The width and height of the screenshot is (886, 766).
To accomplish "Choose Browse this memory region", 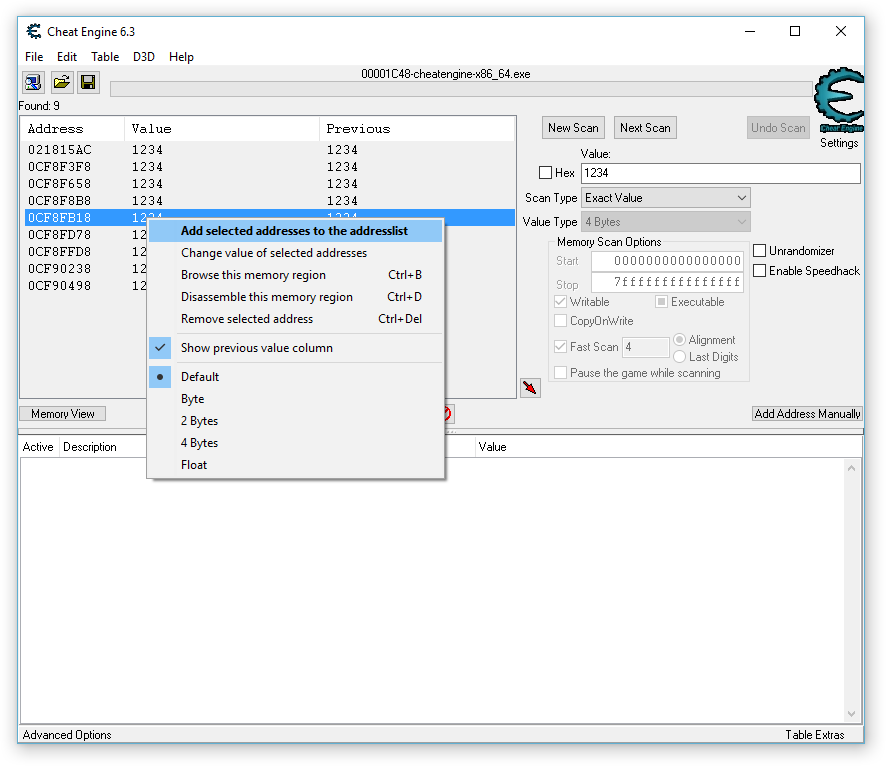I will [x=295, y=275].
